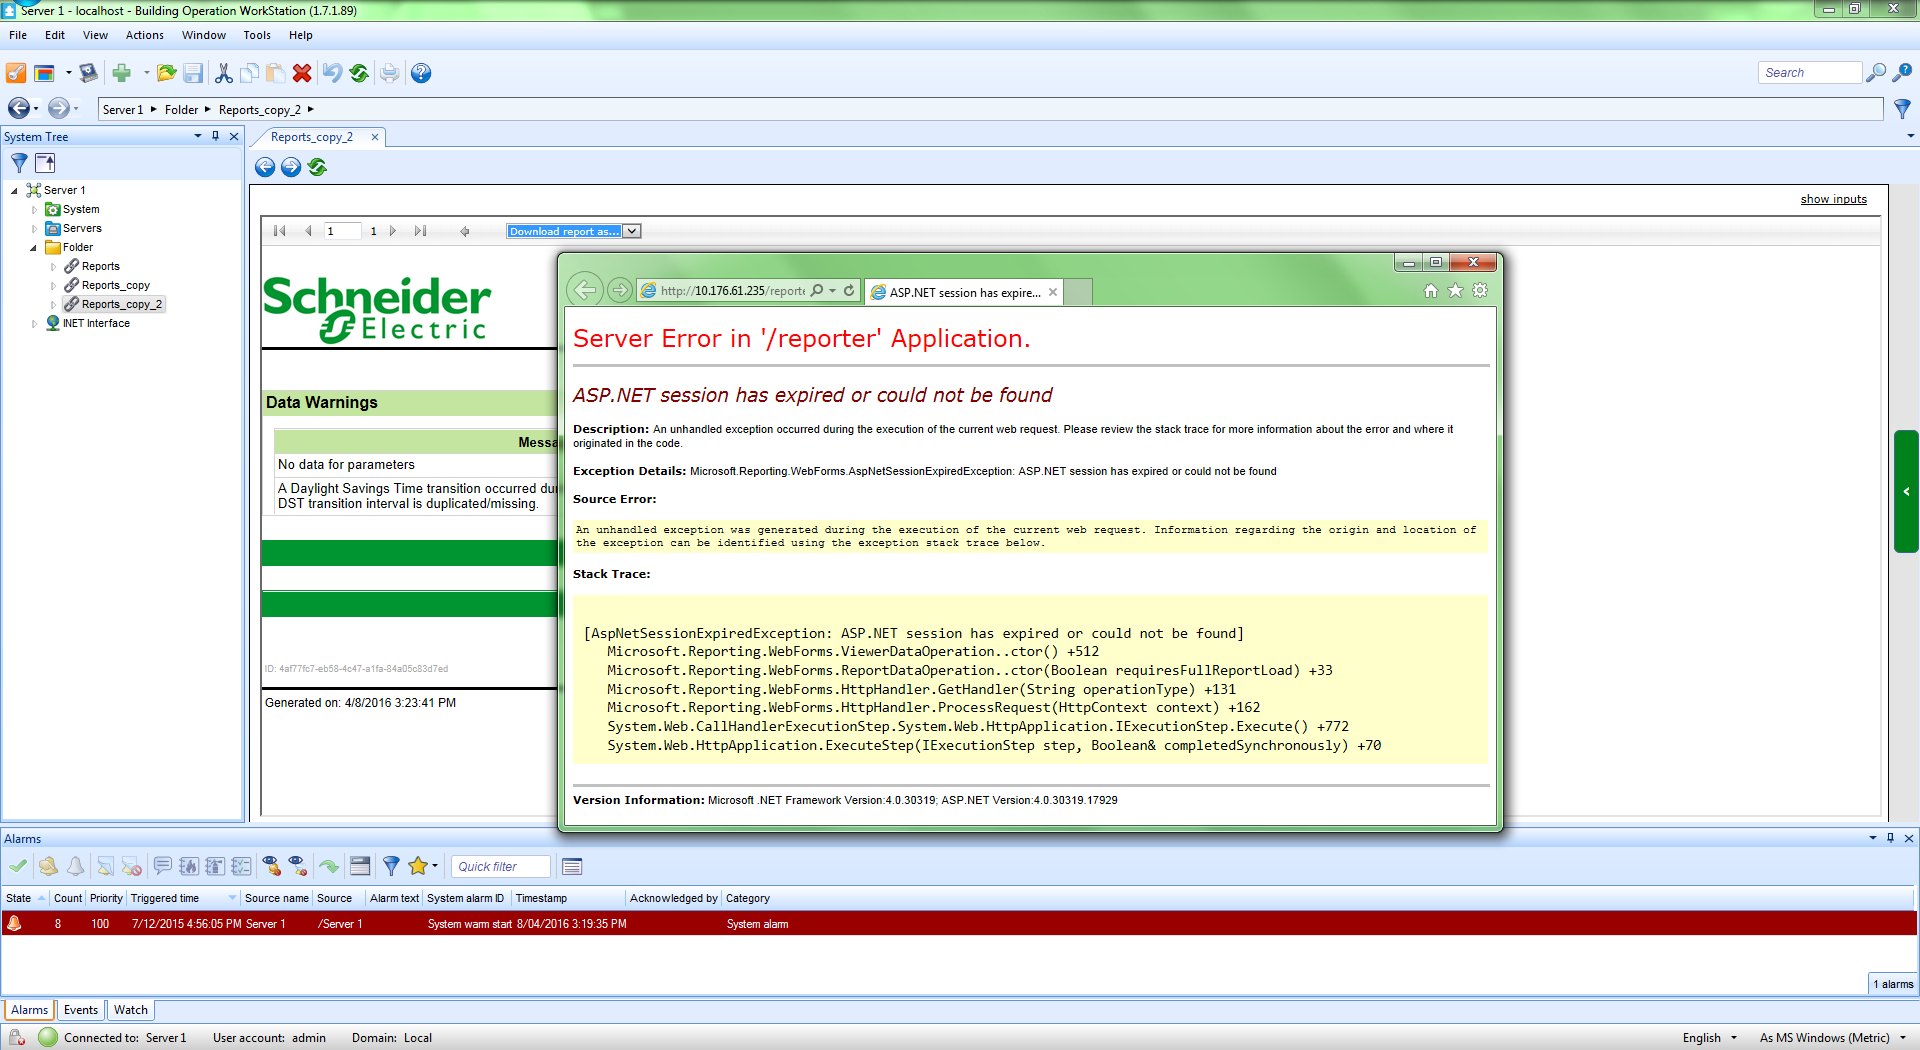Click the Paste clipboard icon

pyautogui.click(x=275, y=73)
